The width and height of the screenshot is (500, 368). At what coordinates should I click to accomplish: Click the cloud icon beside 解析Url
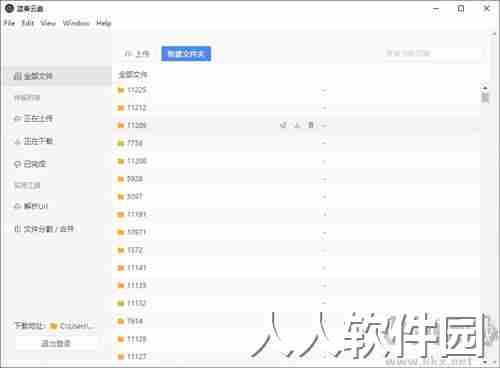[x=17, y=206]
